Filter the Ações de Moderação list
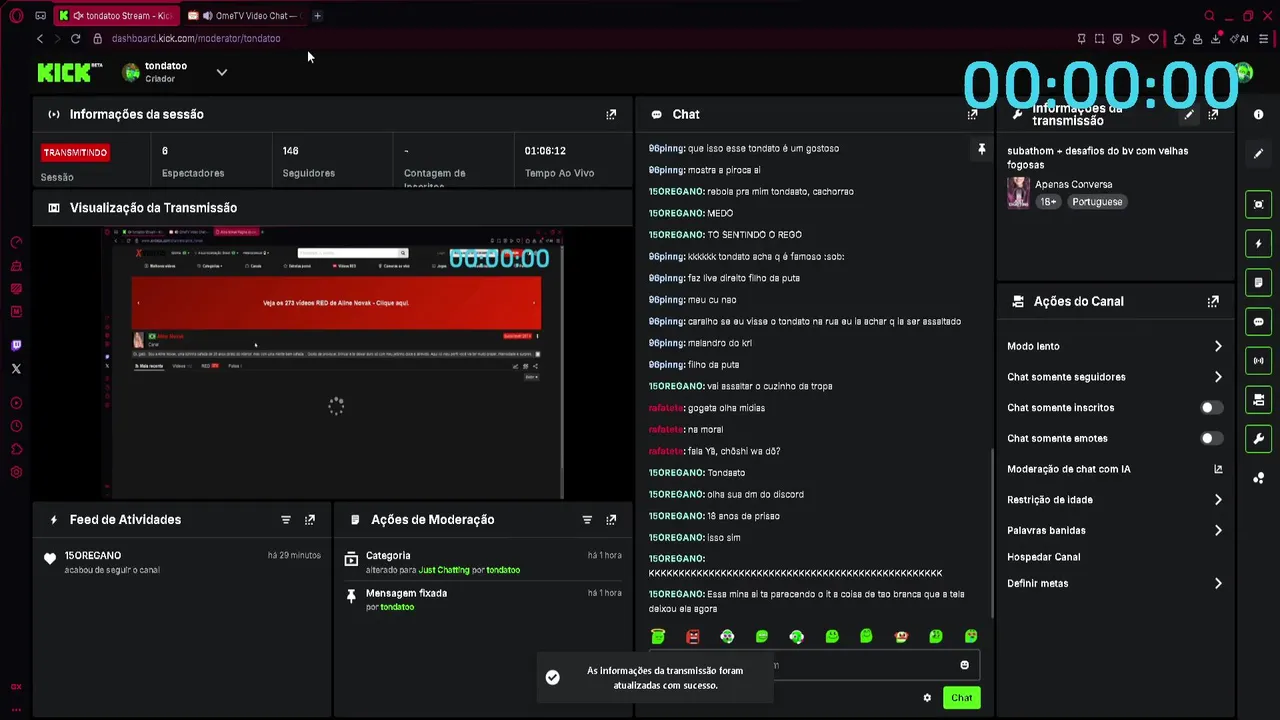The width and height of the screenshot is (1280, 720). coord(587,520)
